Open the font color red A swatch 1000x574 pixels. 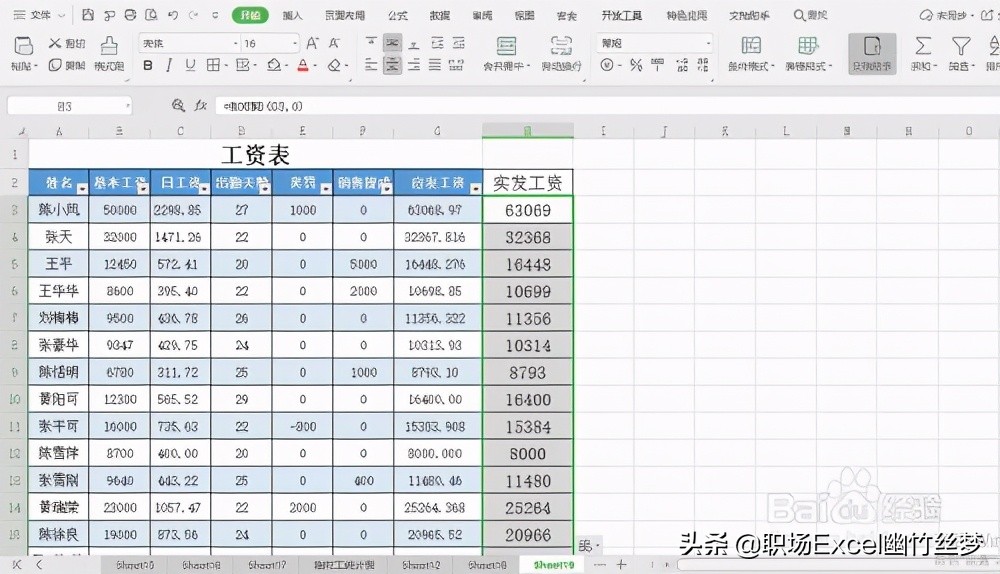point(303,65)
